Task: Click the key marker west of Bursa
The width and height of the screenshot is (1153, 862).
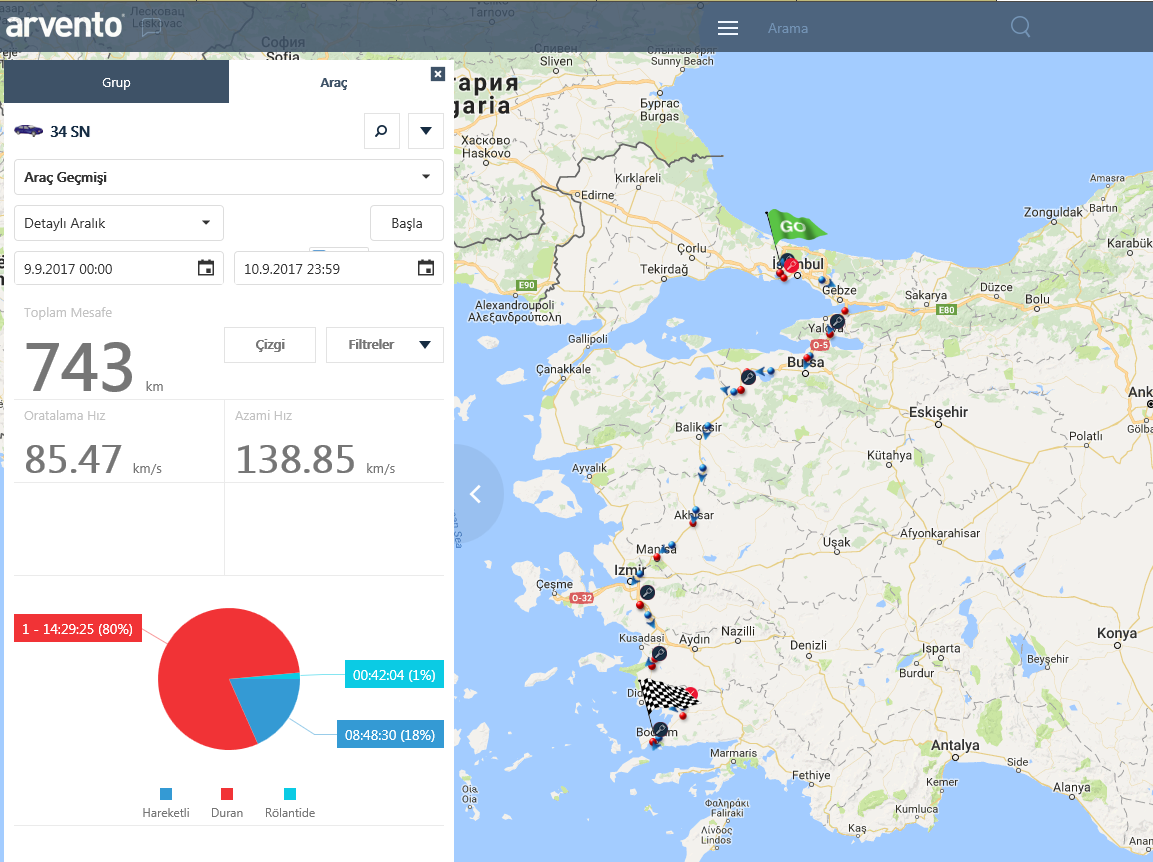Action: [748, 377]
